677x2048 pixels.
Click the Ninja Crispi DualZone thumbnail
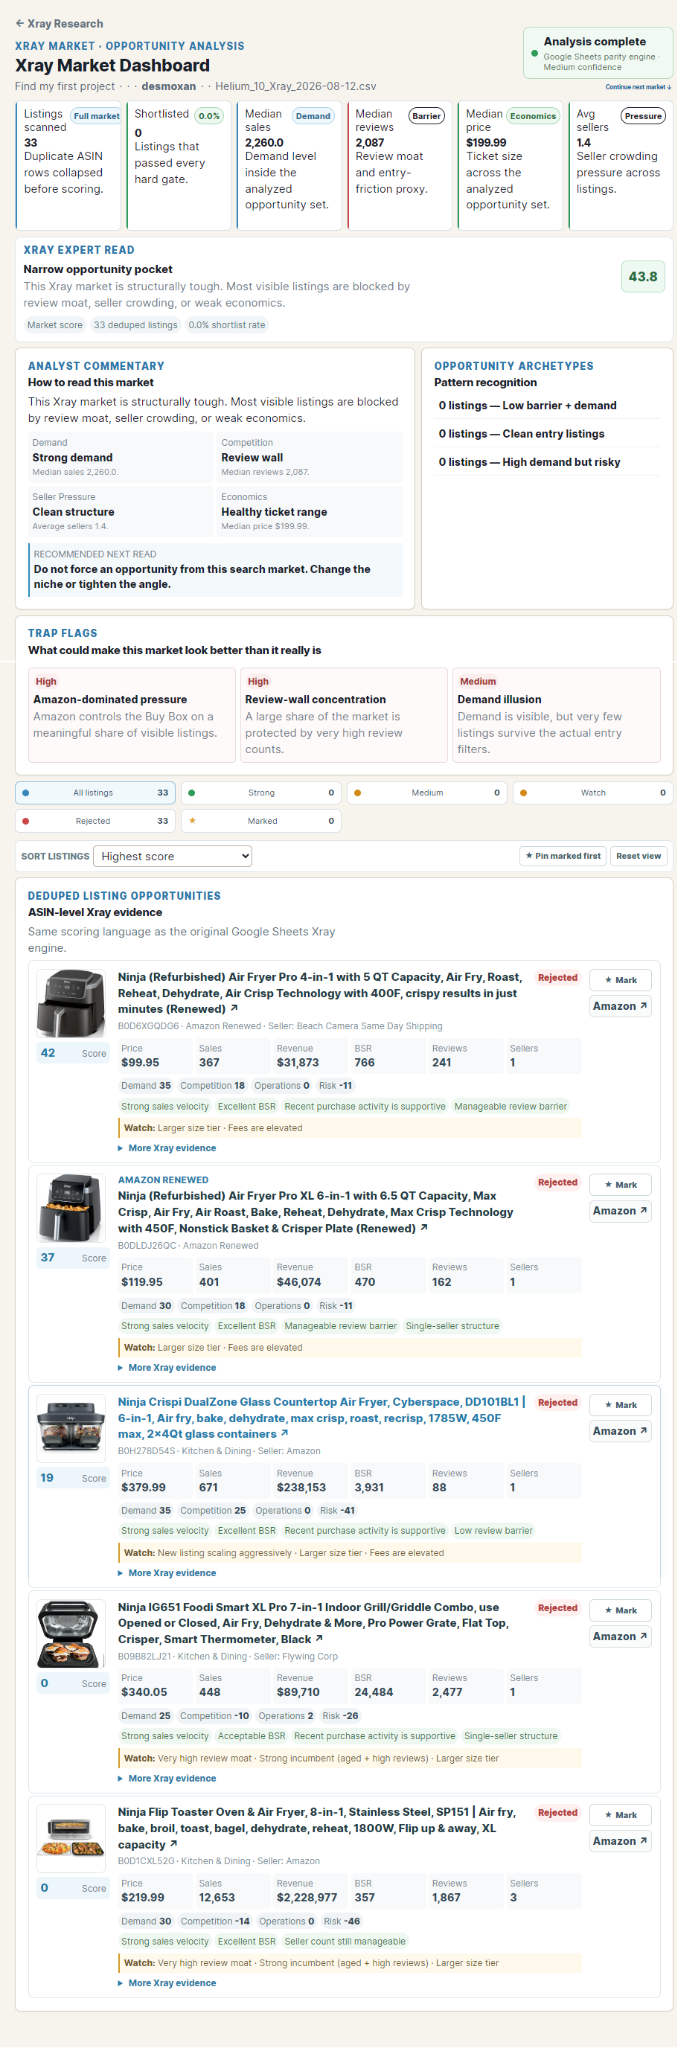[71, 1428]
